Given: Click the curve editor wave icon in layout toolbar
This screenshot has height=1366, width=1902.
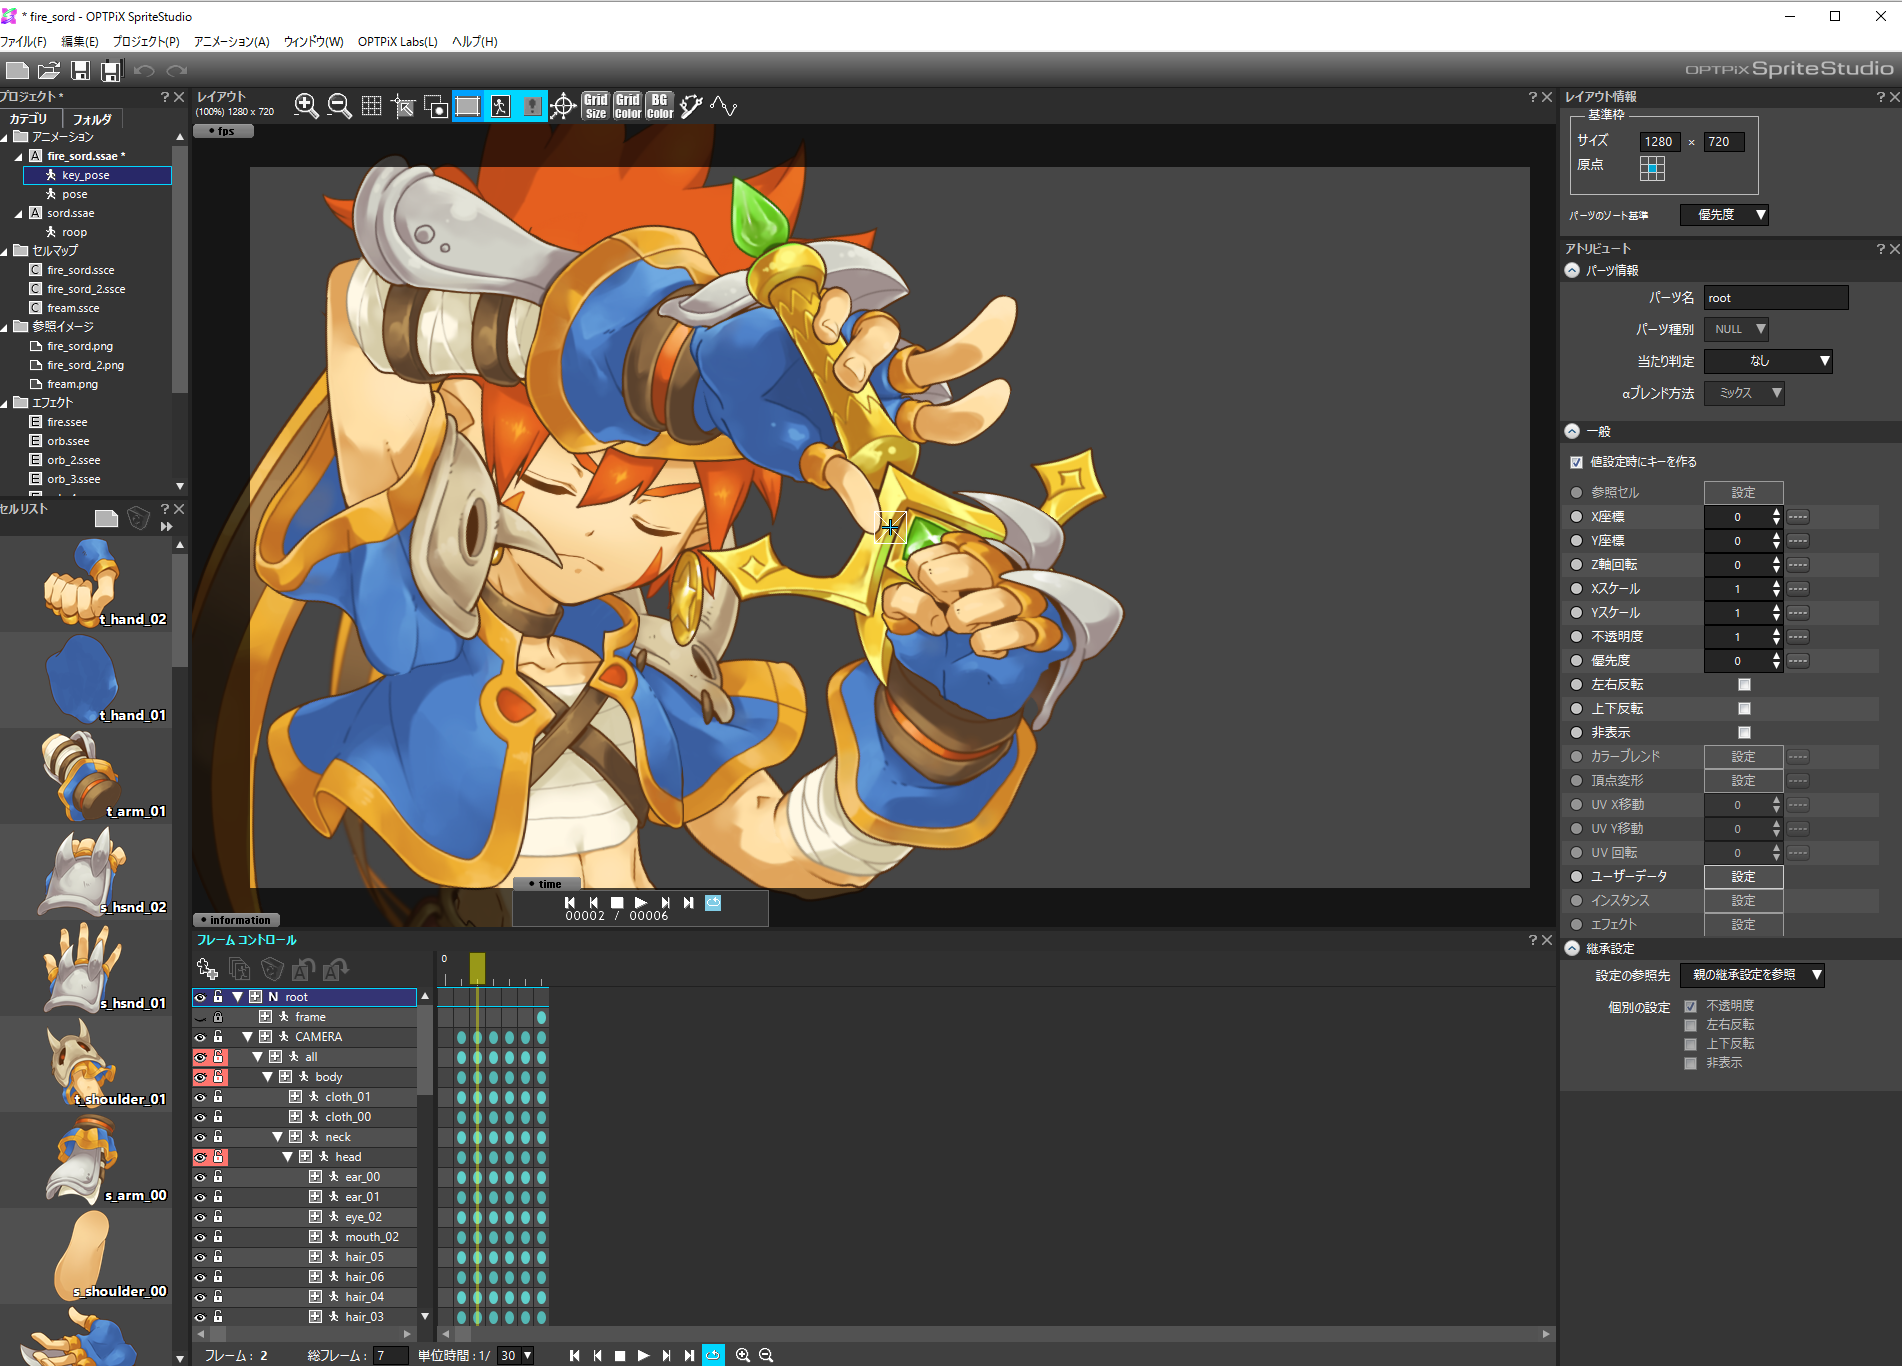Looking at the screenshot, I should (x=724, y=106).
